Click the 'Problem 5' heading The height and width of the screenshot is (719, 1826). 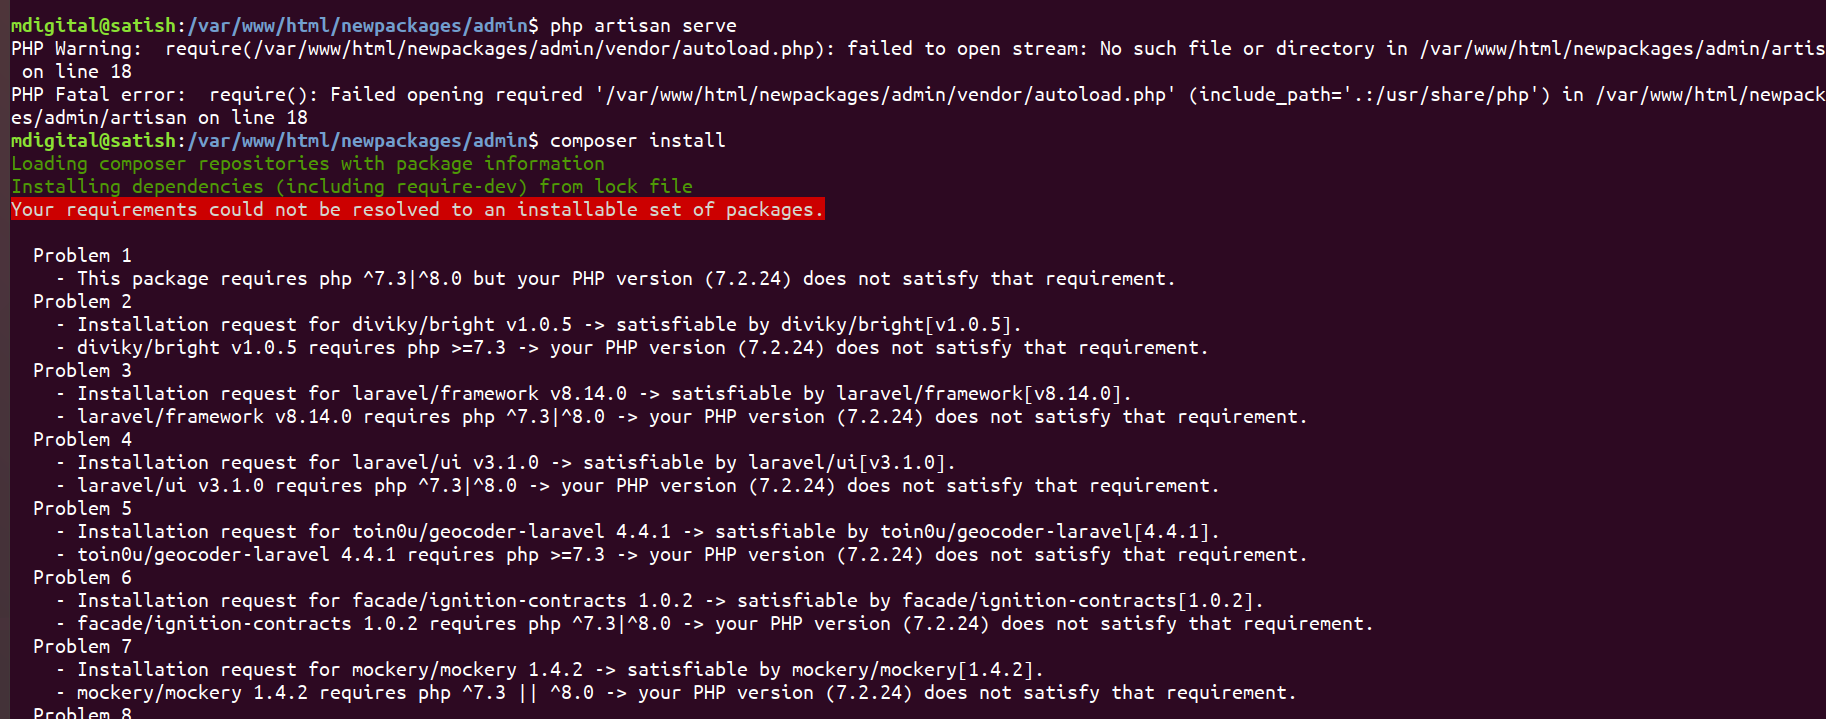tap(82, 508)
